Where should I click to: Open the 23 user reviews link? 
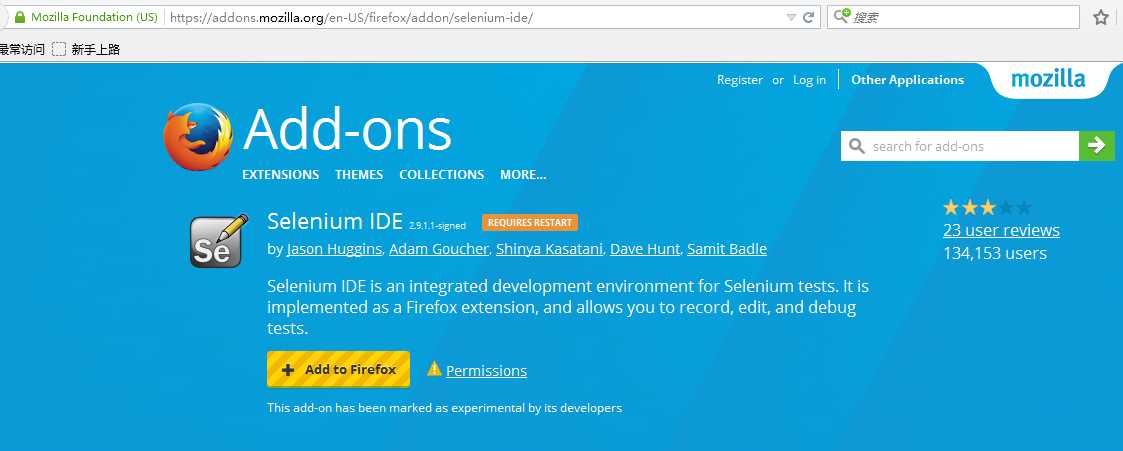click(1001, 231)
